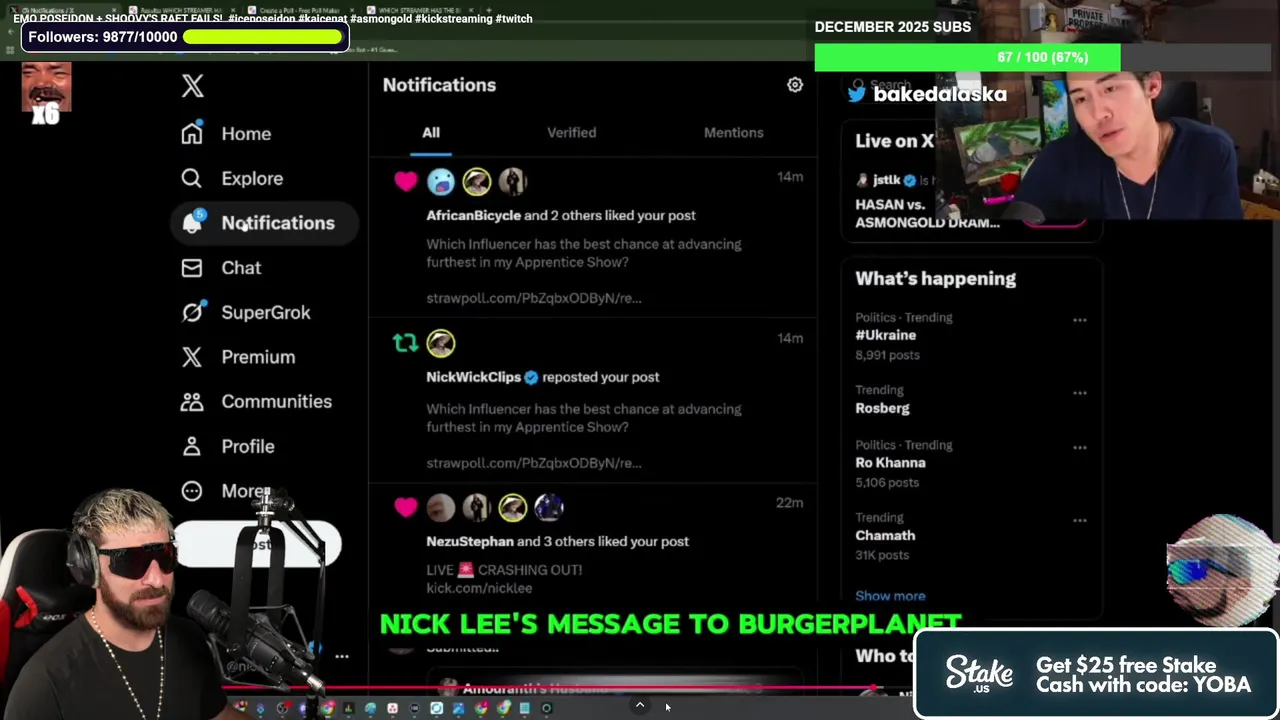Open the Rosberg trending topic
The height and width of the screenshot is (720, 1280).
click(x=882, y=408)
